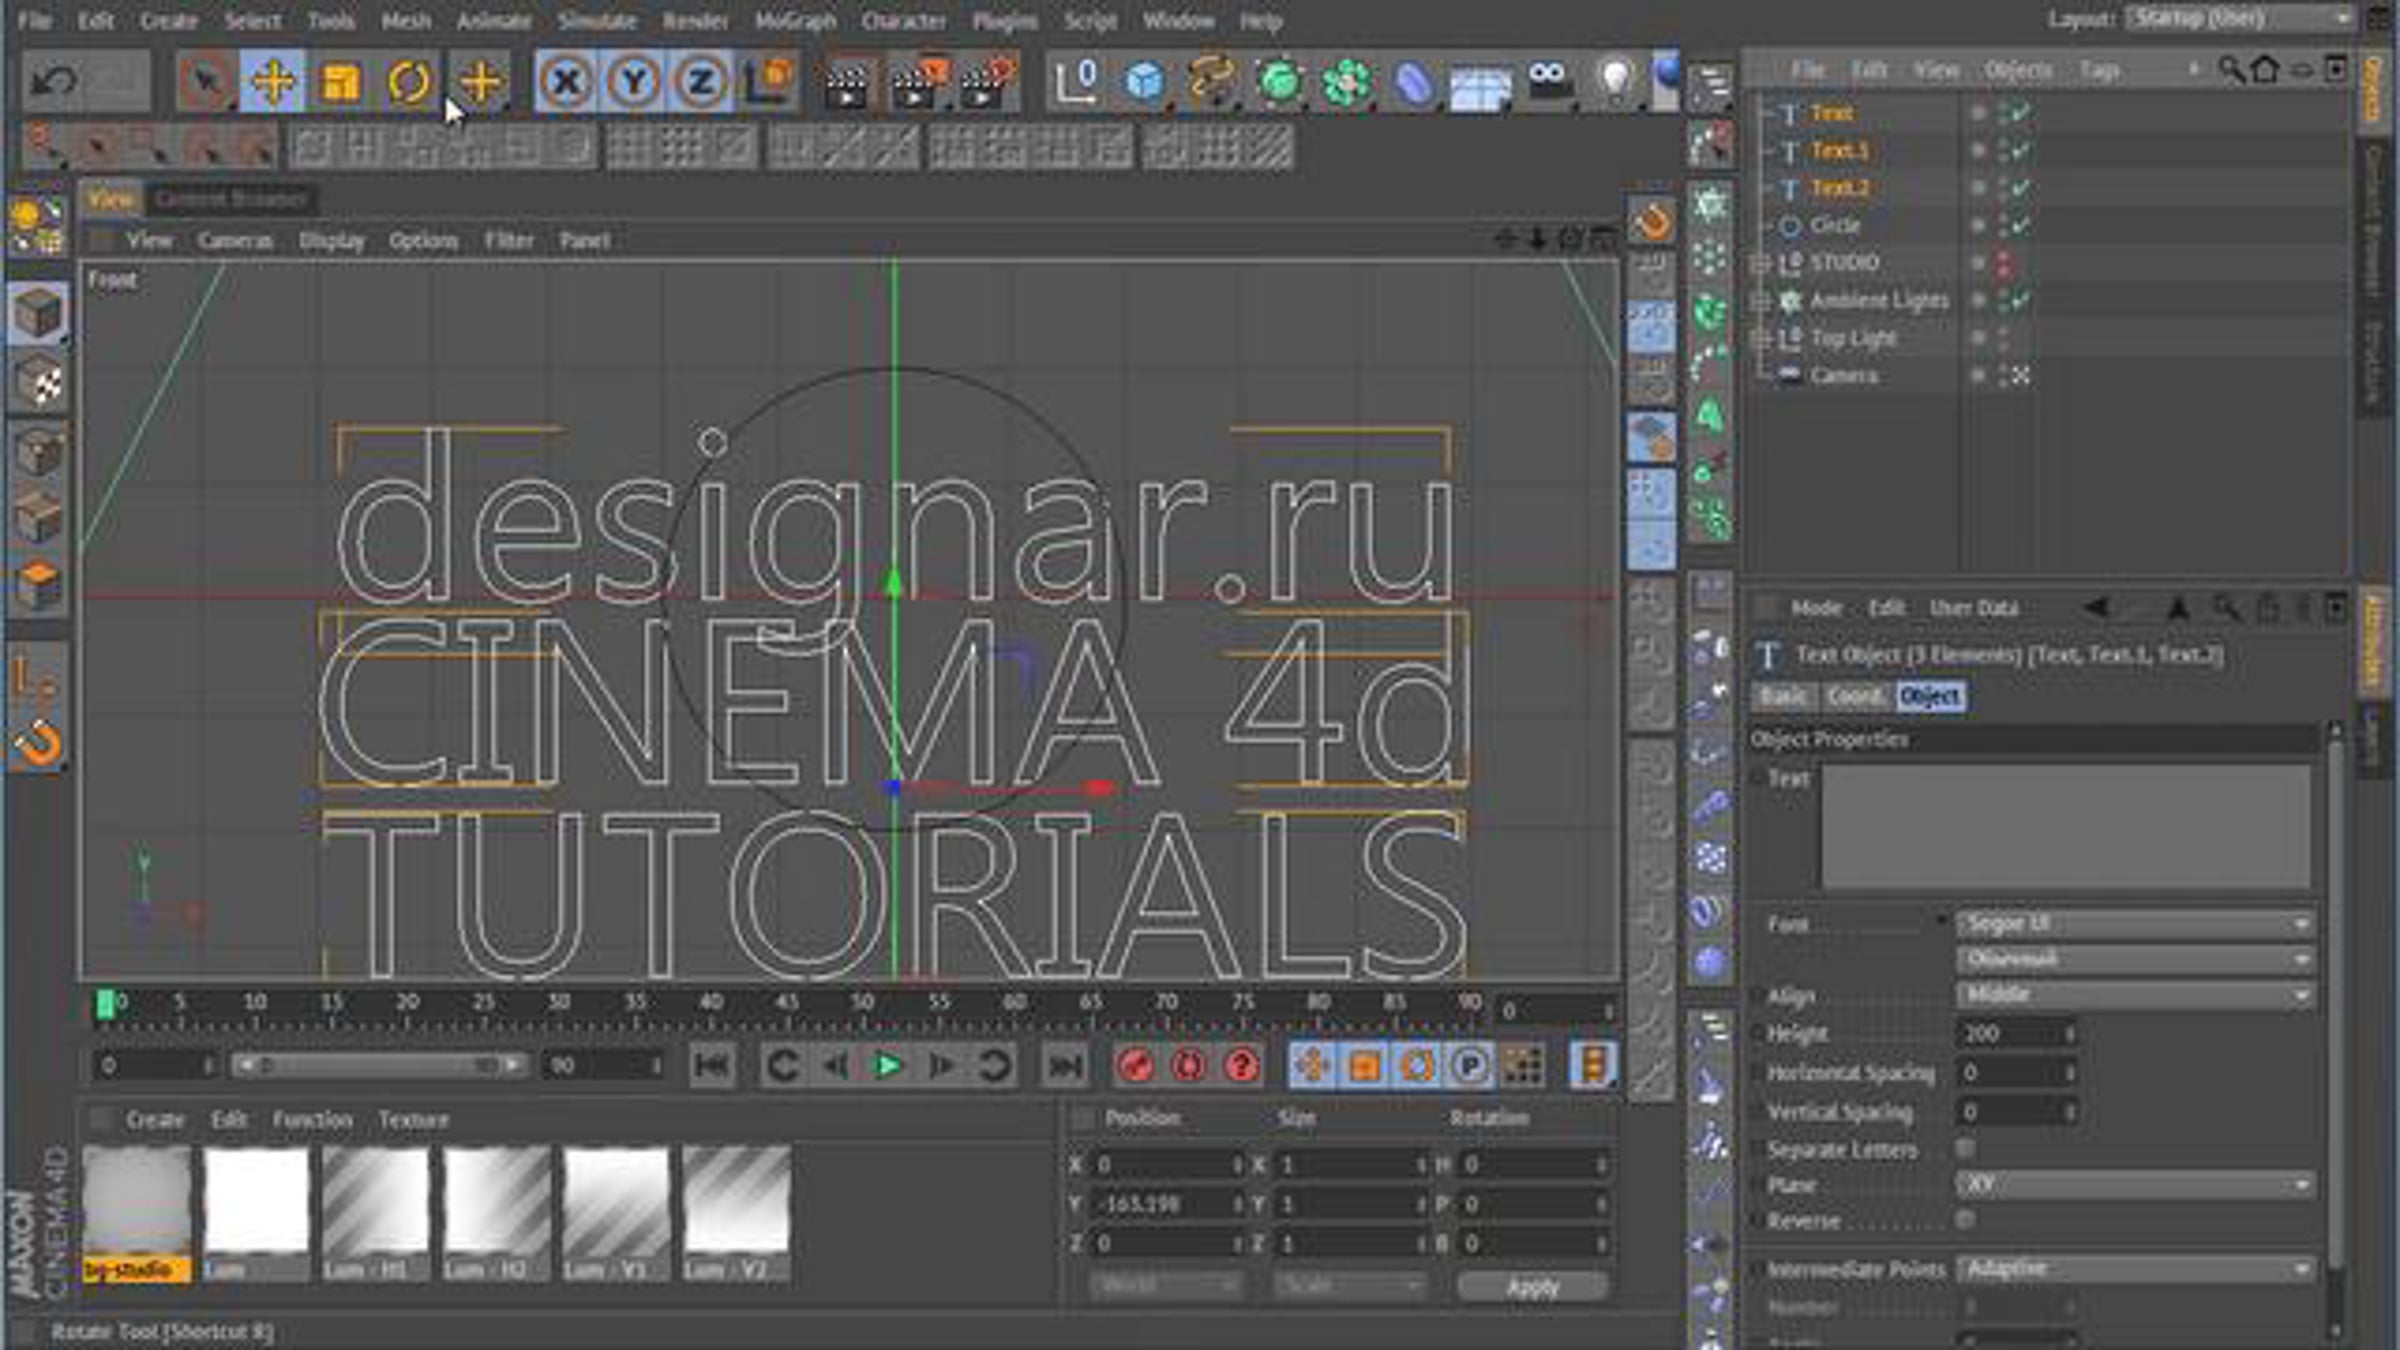Click the Y position field
2400x1350 pixels.
1166,1204
